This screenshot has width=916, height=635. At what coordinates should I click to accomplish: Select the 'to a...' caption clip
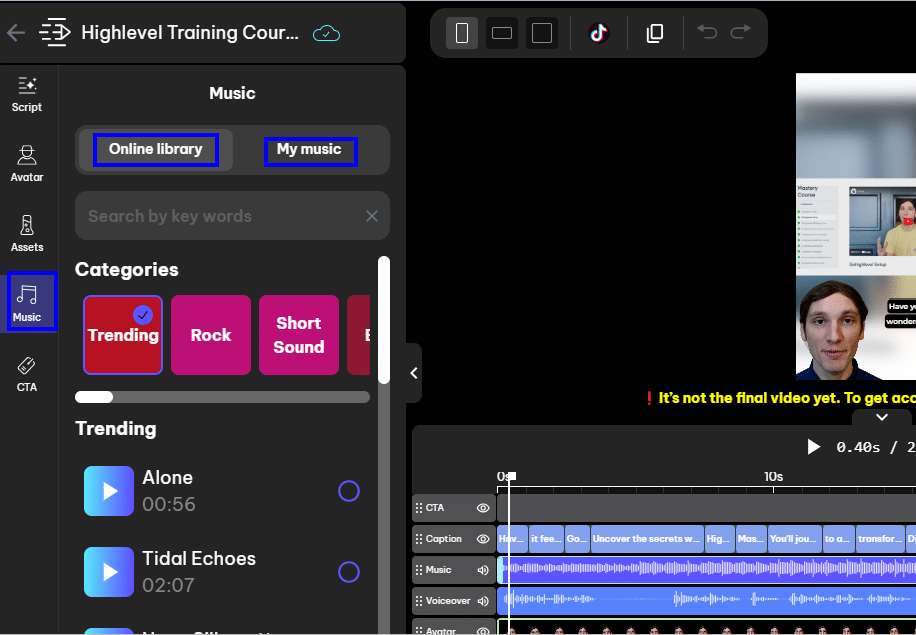(x=837, y=539)
